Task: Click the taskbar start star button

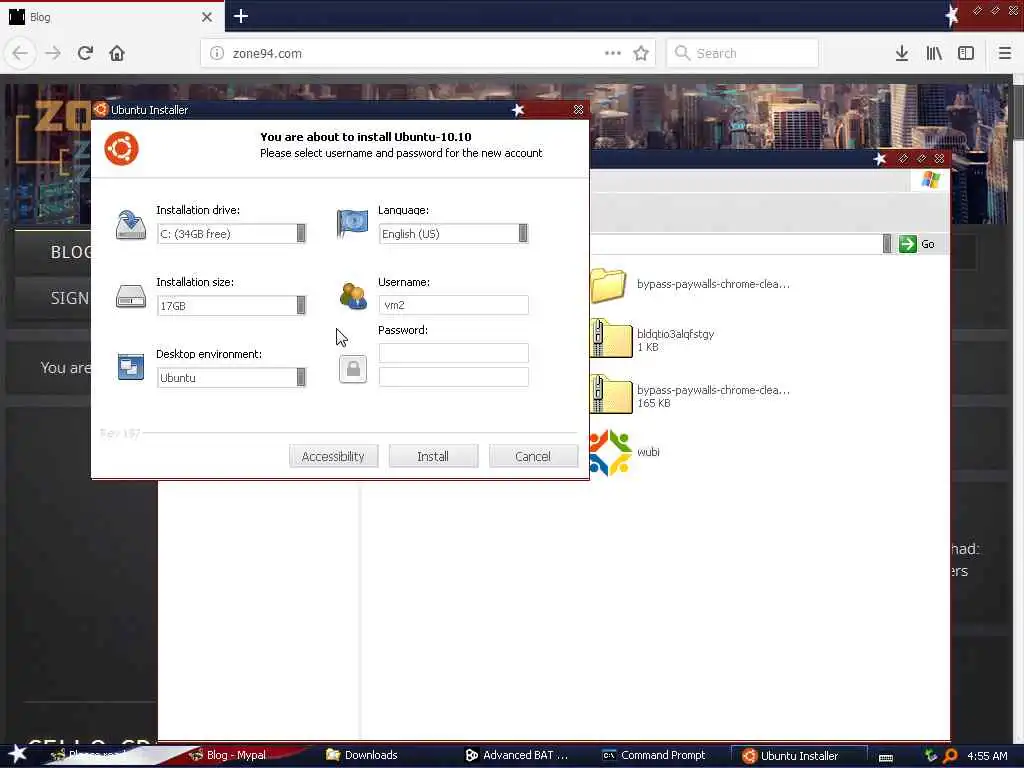Action: 18,754
